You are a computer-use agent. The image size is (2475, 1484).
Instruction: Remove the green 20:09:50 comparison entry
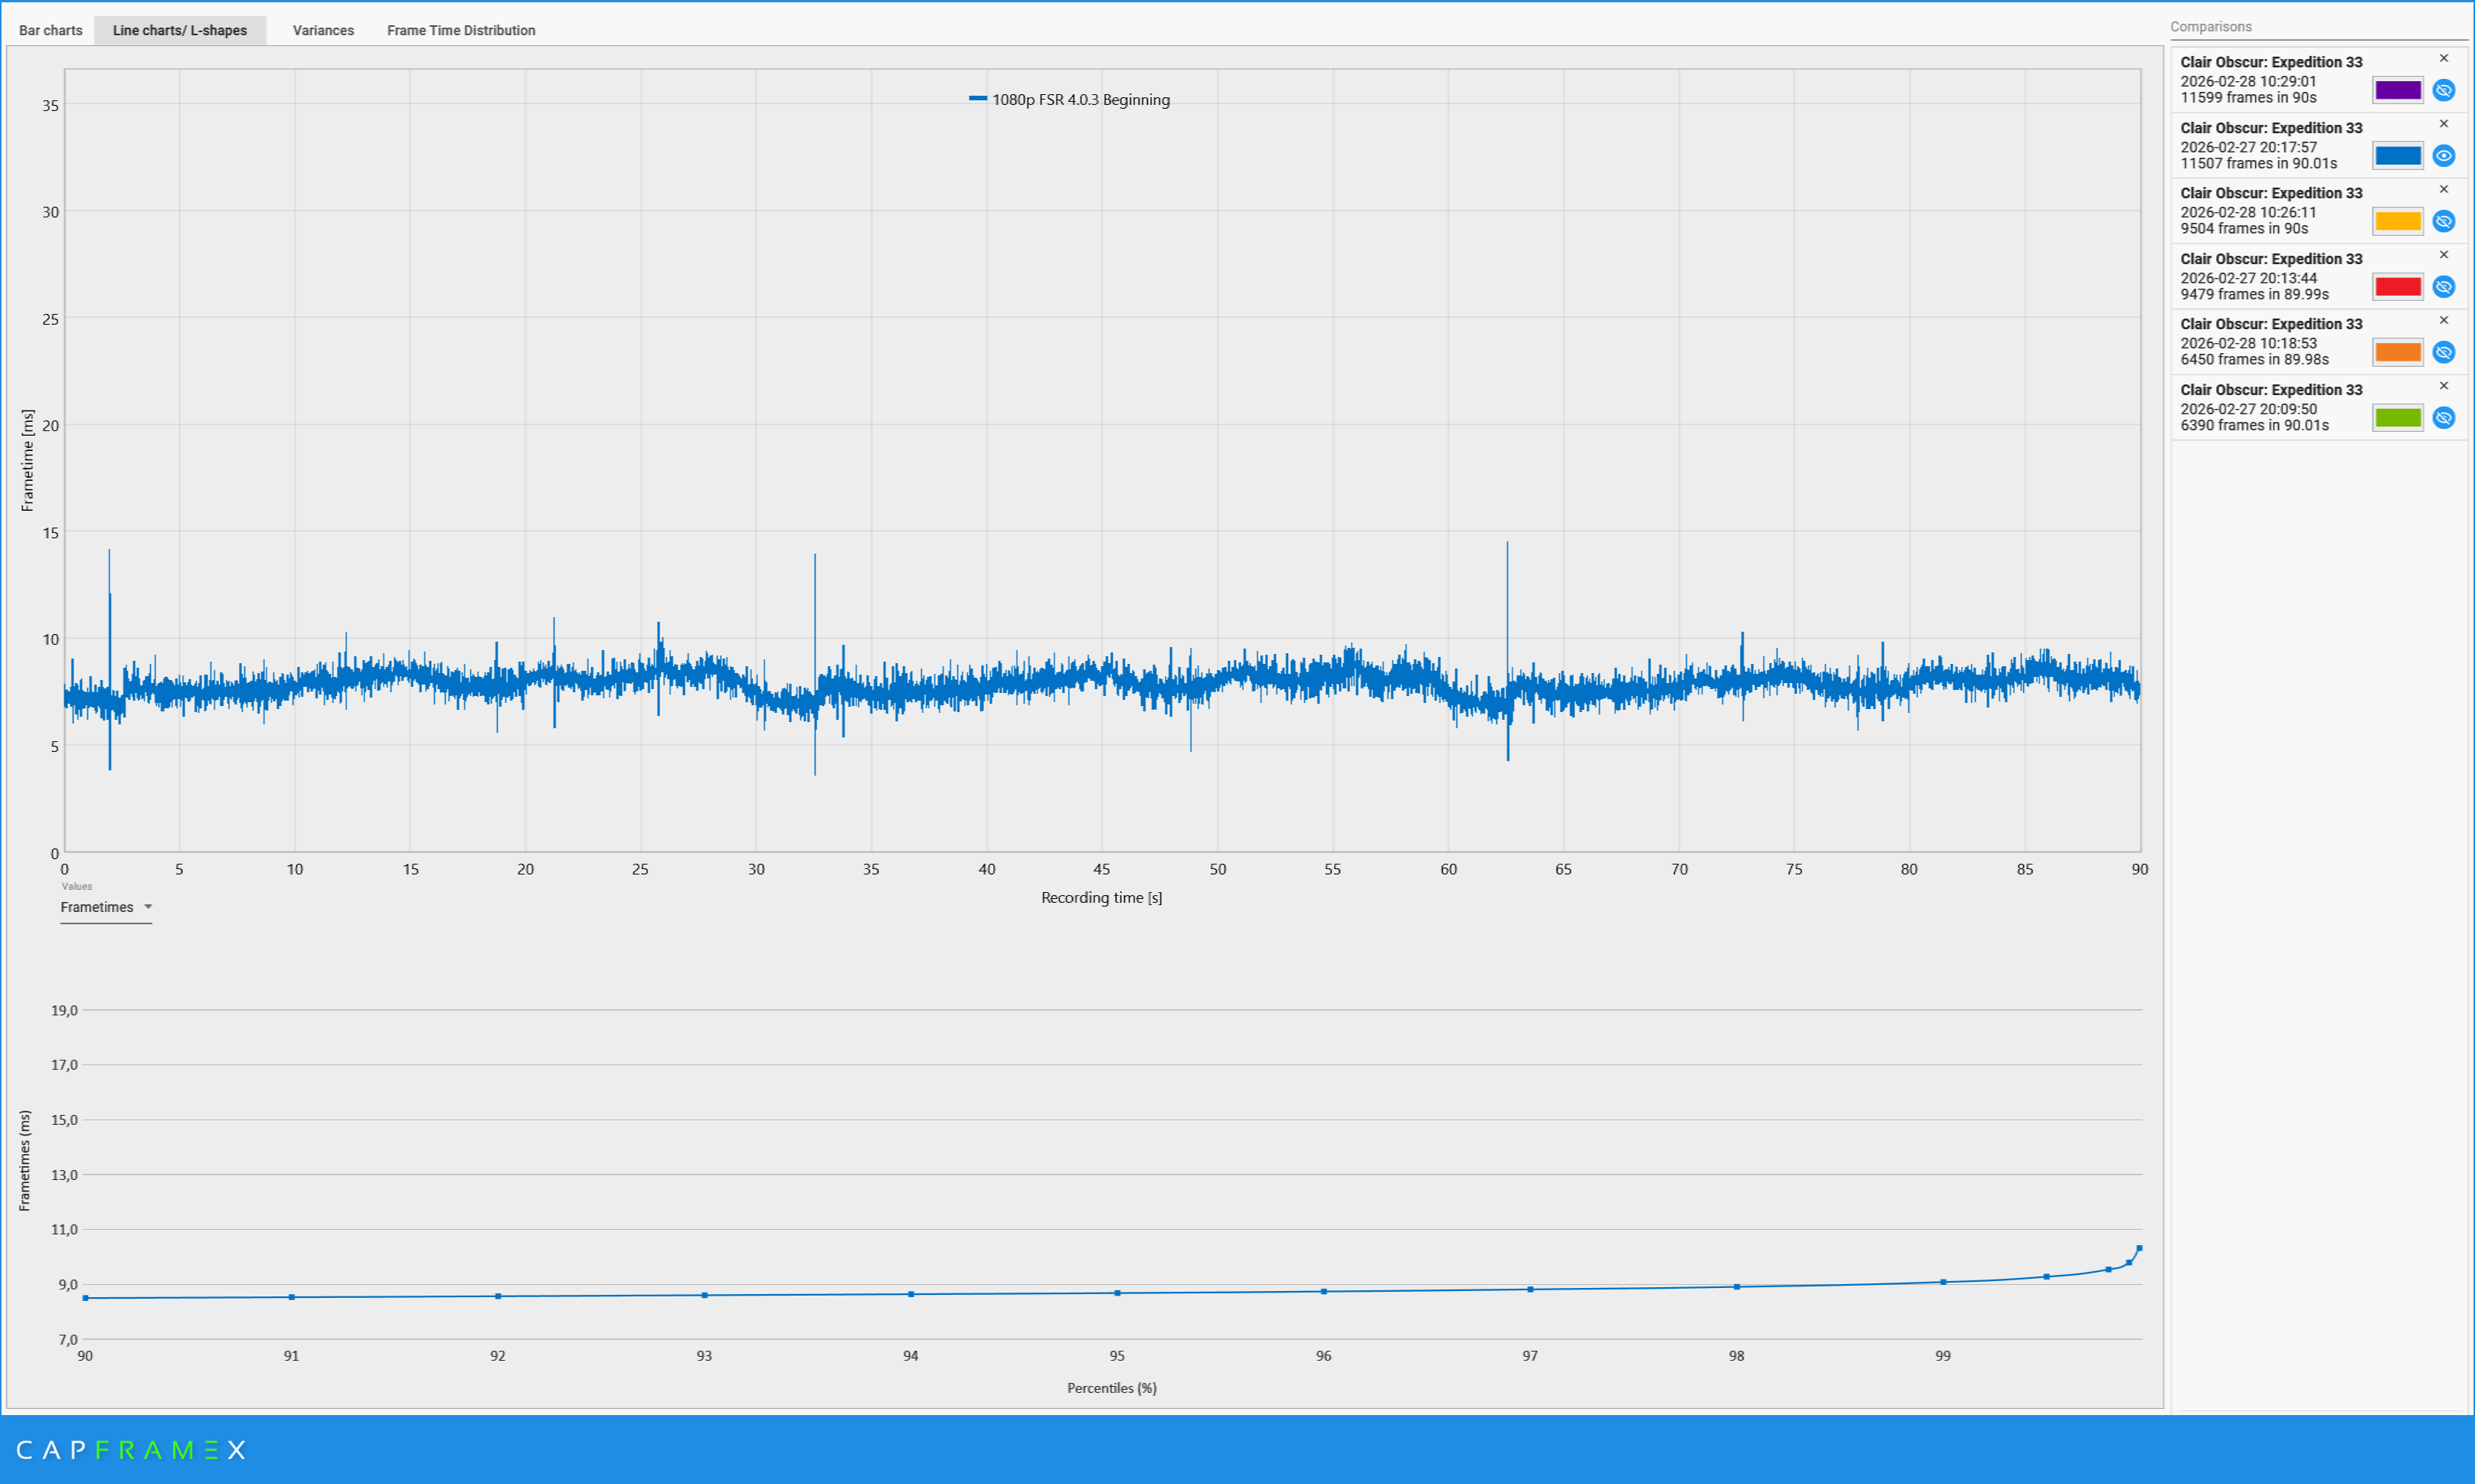[2443, 386]
